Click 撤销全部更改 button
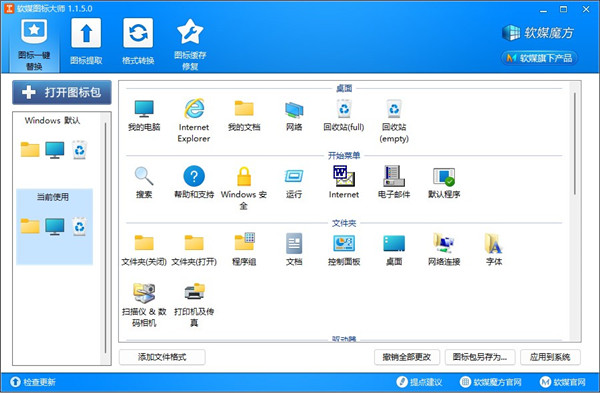 pos(407,357)
